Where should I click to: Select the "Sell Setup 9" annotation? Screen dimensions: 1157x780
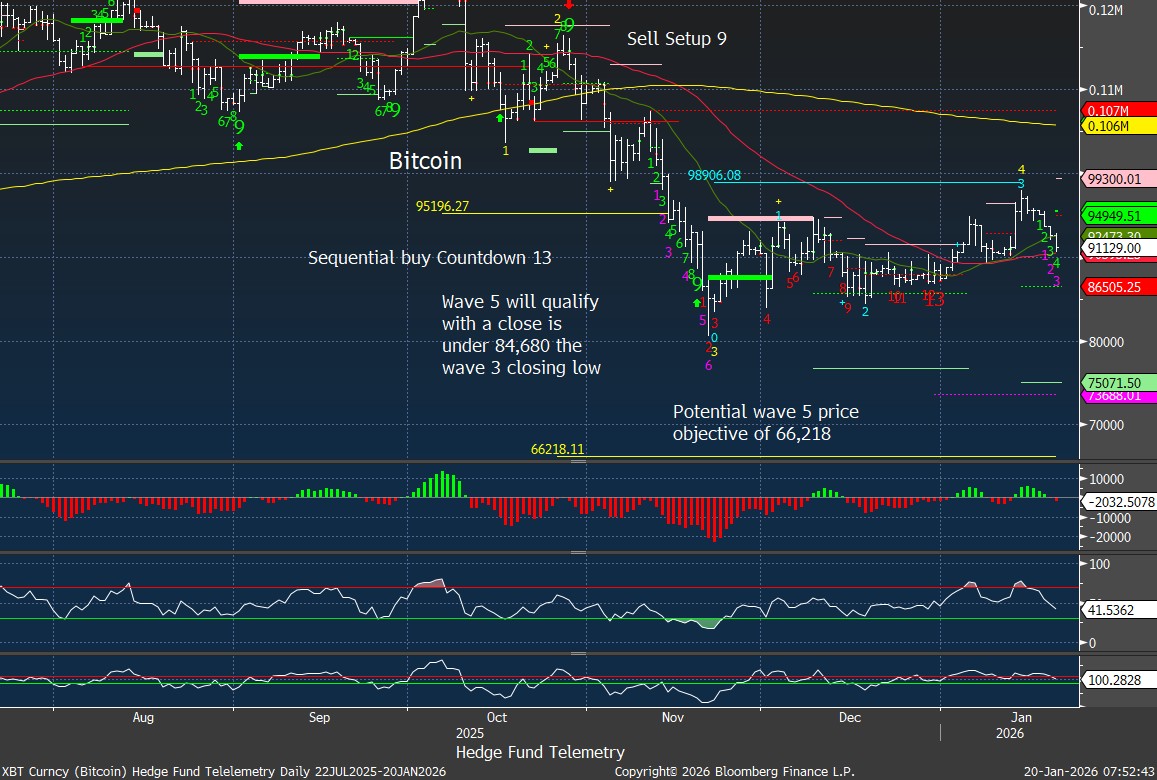coord(676,39)
